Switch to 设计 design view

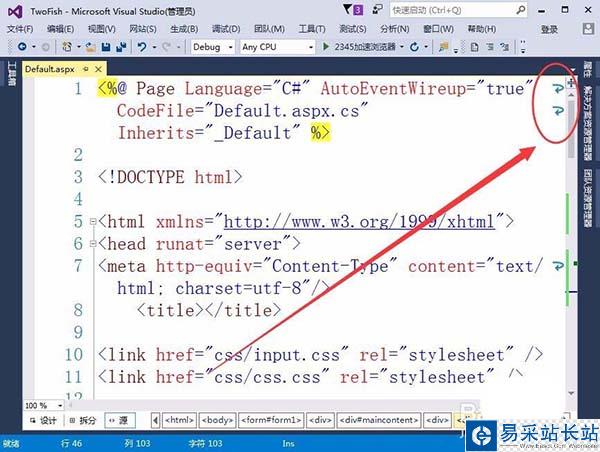pos(43,420)
